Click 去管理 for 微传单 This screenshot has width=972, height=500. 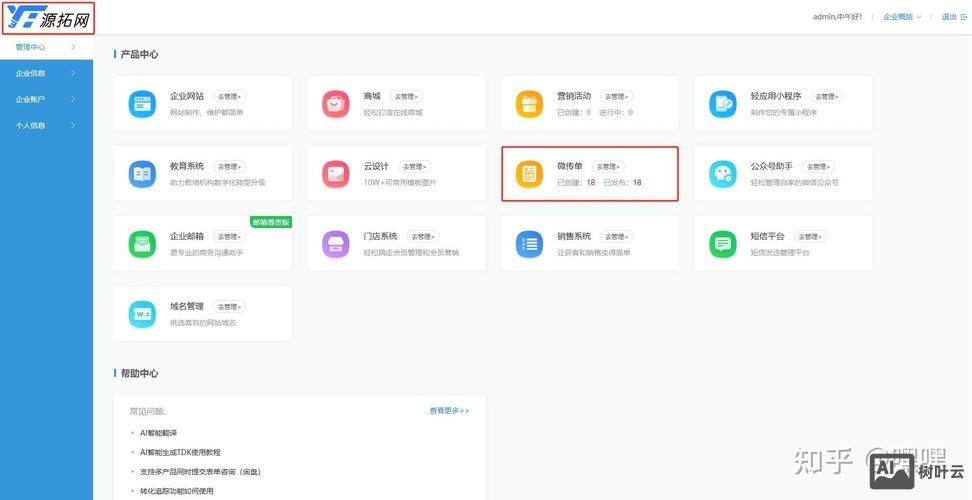[x=608, y=167]
